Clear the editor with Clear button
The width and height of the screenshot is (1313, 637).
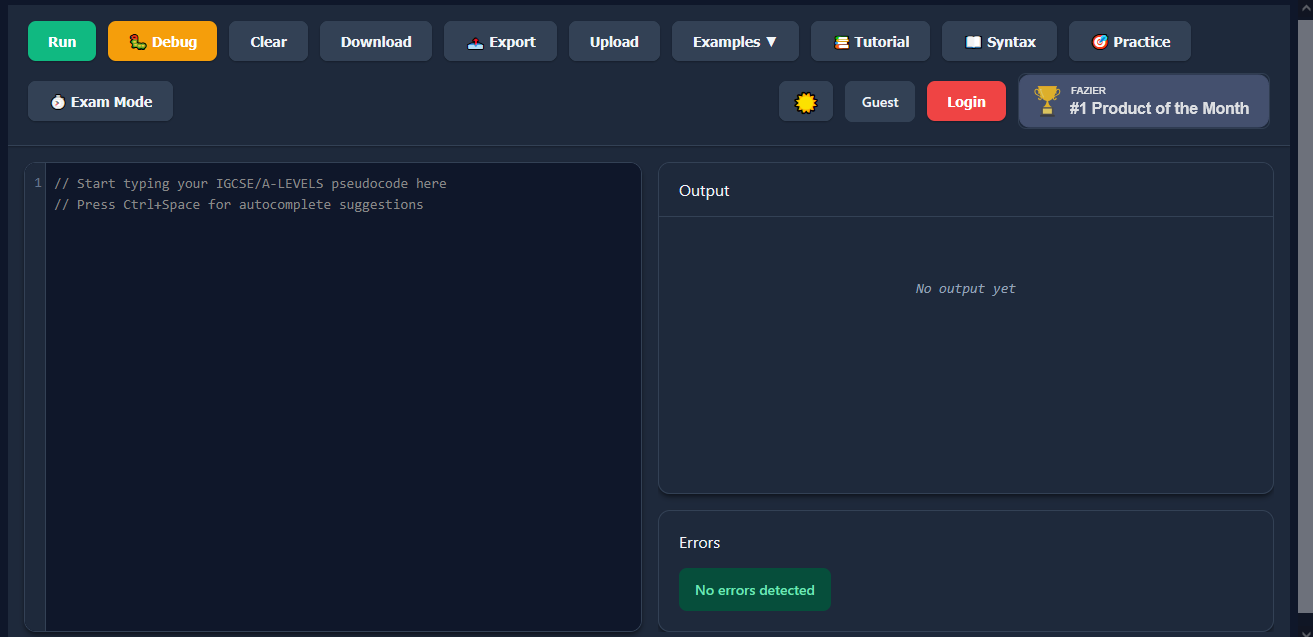click(x=268, y=42)
